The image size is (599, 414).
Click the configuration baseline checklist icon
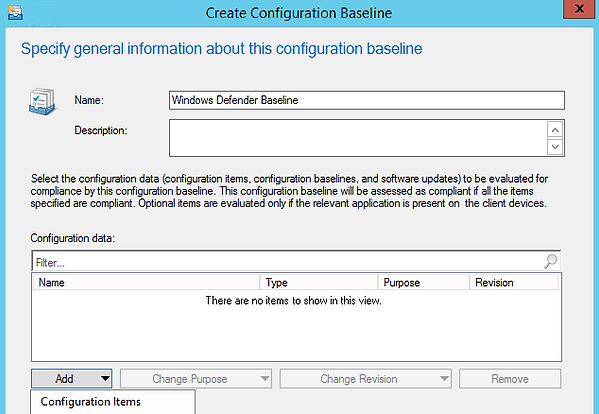coord(42,102)
